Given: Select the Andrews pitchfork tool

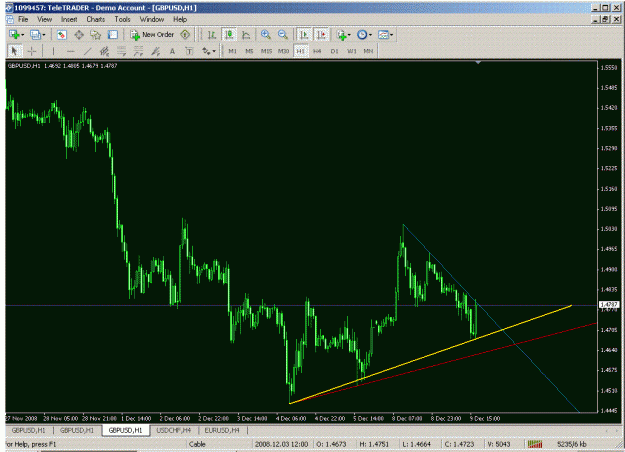Looking at the screenshot, I should 155,51.
